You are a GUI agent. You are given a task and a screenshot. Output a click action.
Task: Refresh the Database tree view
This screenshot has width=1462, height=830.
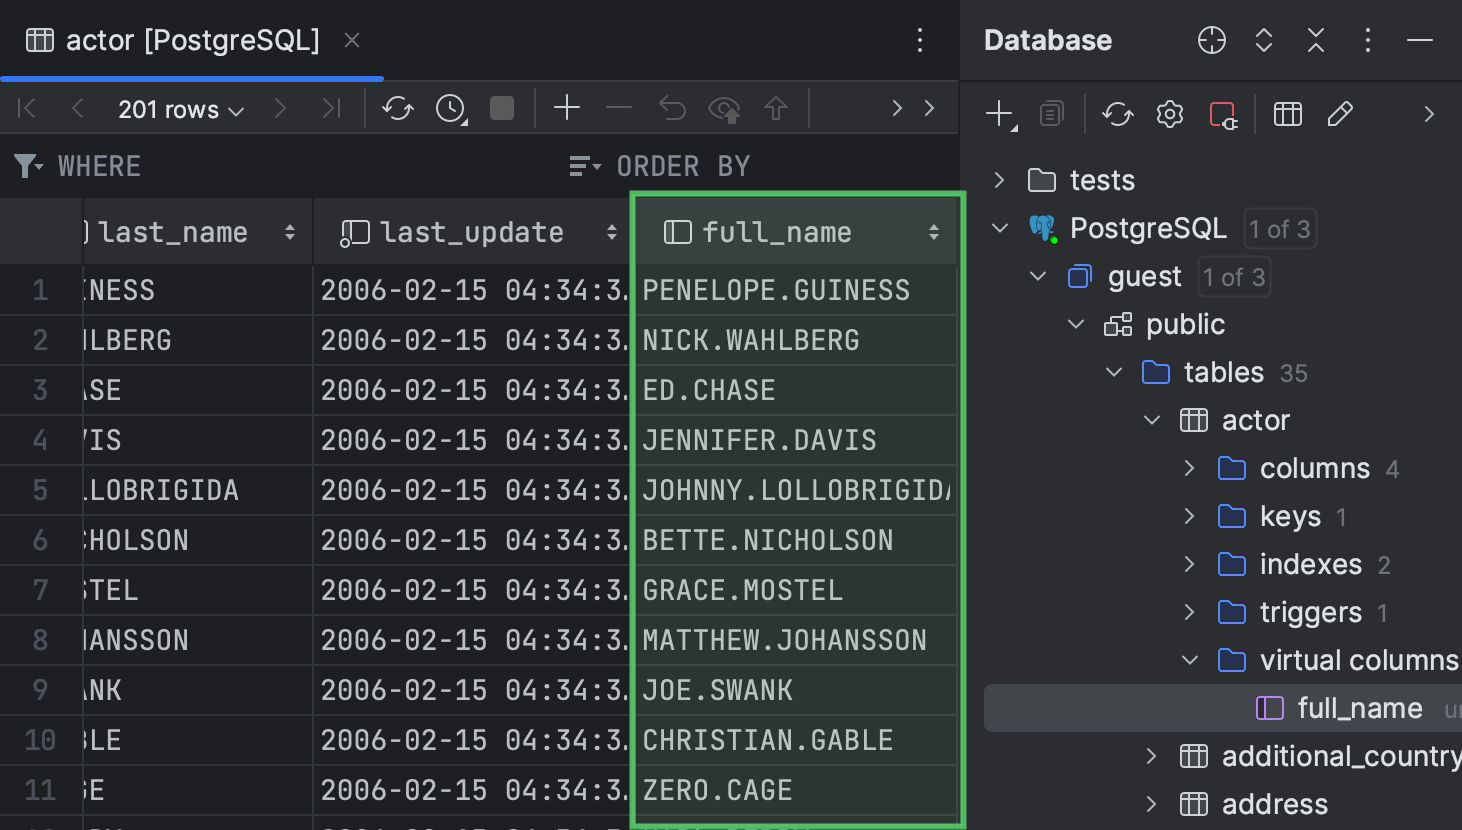point(1117,113)
